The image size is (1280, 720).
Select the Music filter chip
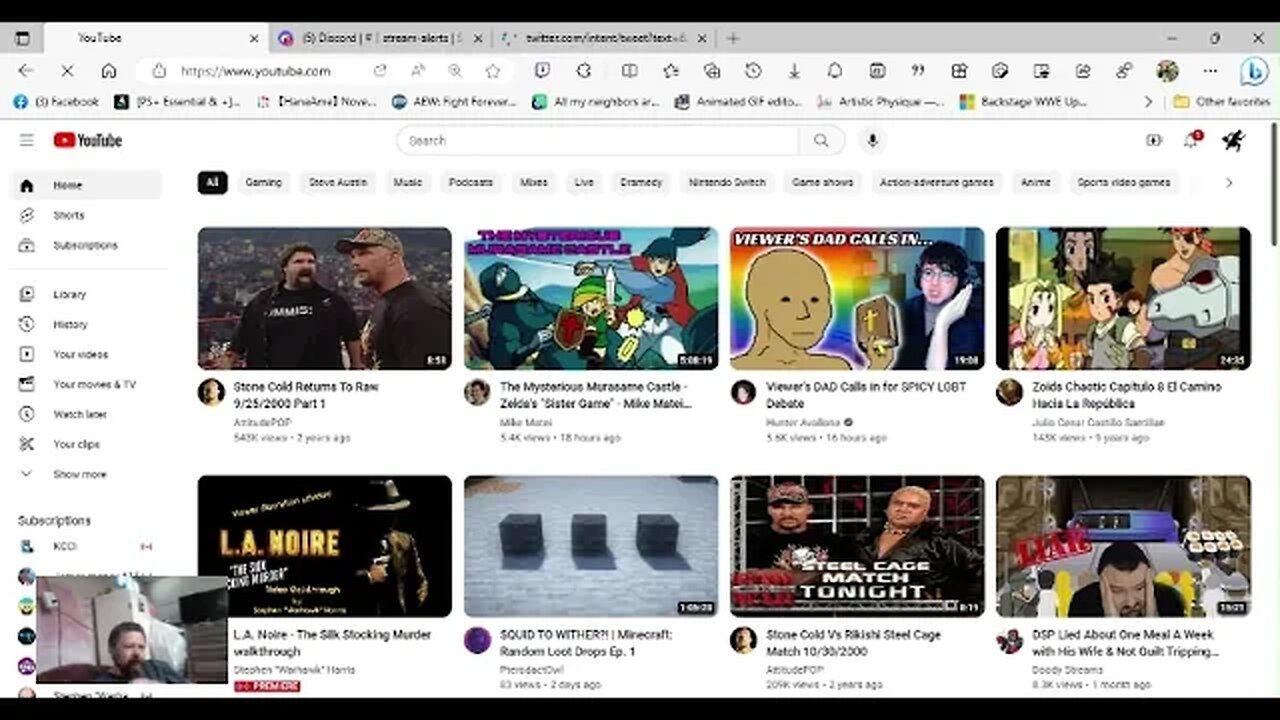(408, 182)
